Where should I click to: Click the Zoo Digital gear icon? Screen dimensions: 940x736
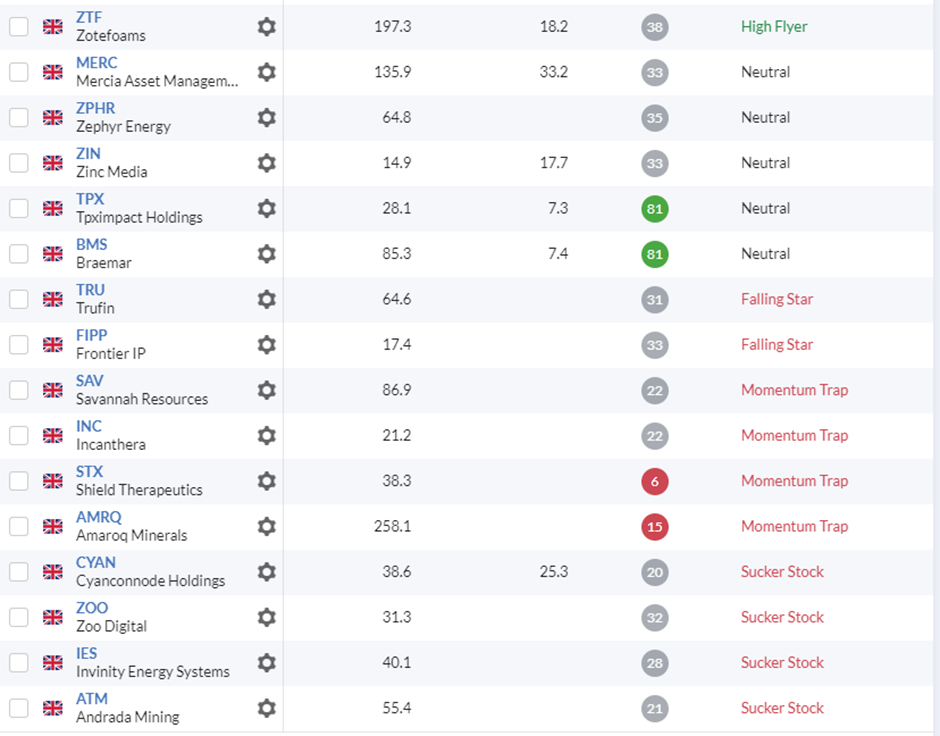(x=267, y=617)
